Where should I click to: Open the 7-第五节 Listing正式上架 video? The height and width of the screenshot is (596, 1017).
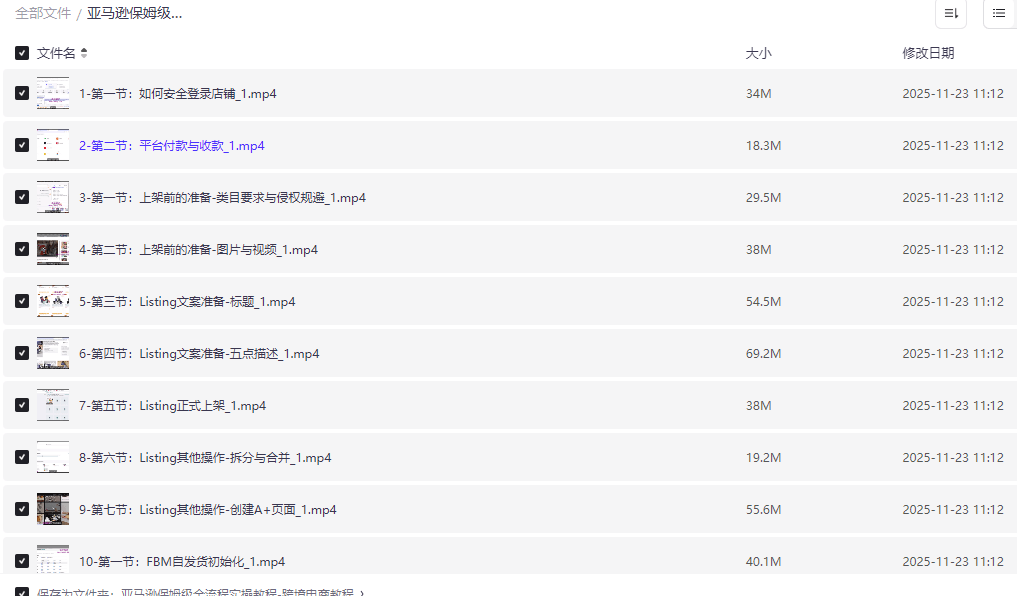click(x=172, y=405)
